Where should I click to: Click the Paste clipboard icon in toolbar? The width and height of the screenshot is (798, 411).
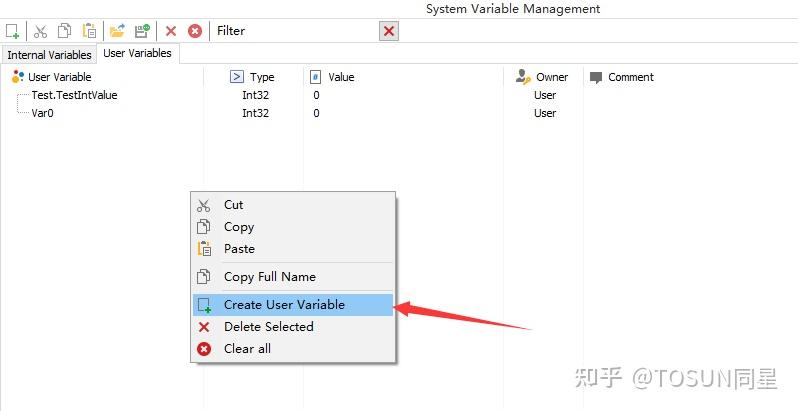pyautogui.click(x=90, y=31)
